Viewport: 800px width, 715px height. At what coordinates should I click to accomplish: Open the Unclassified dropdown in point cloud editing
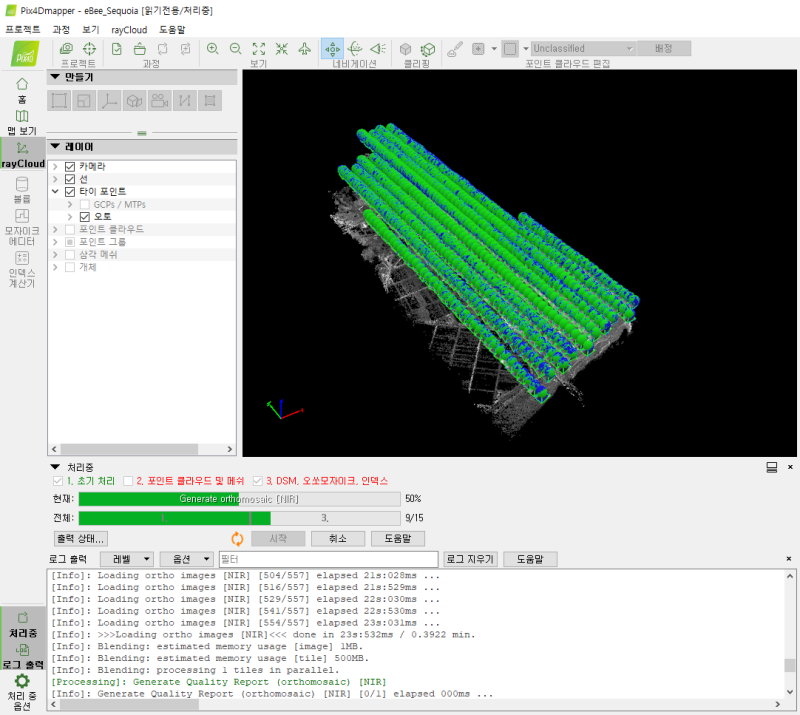tap(583, 47)
